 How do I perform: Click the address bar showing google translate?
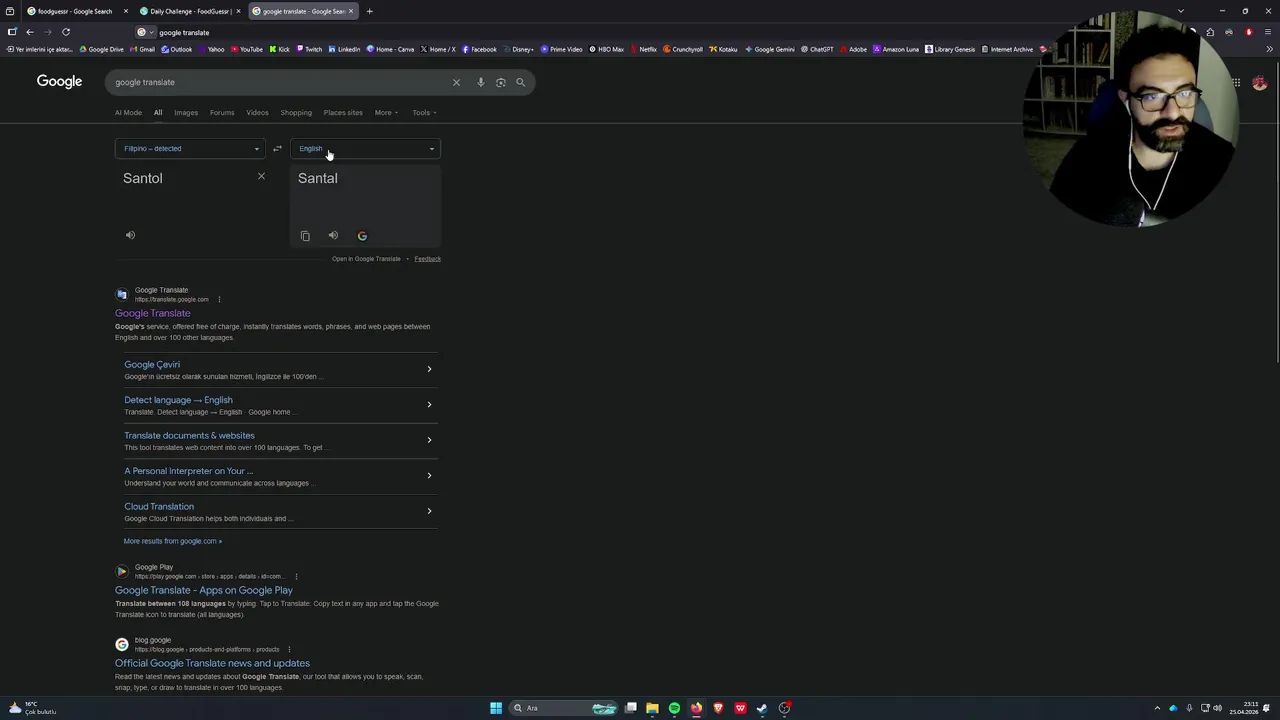click(184, 32)
